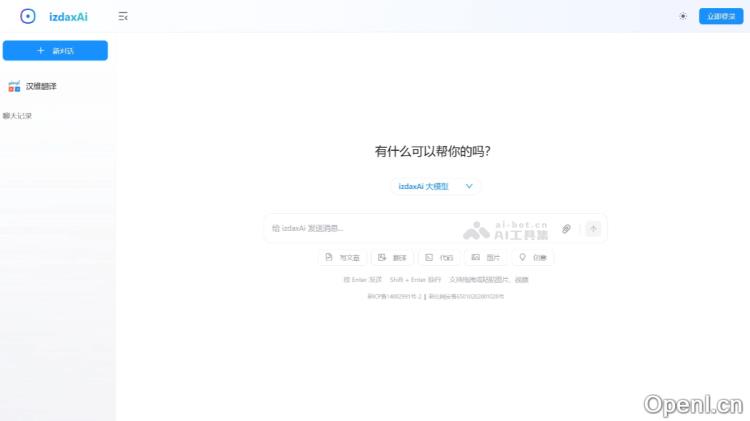Screen dimensions: 750x421
Task: Click the paperclip attachment icon
Action: pos(566,229)
